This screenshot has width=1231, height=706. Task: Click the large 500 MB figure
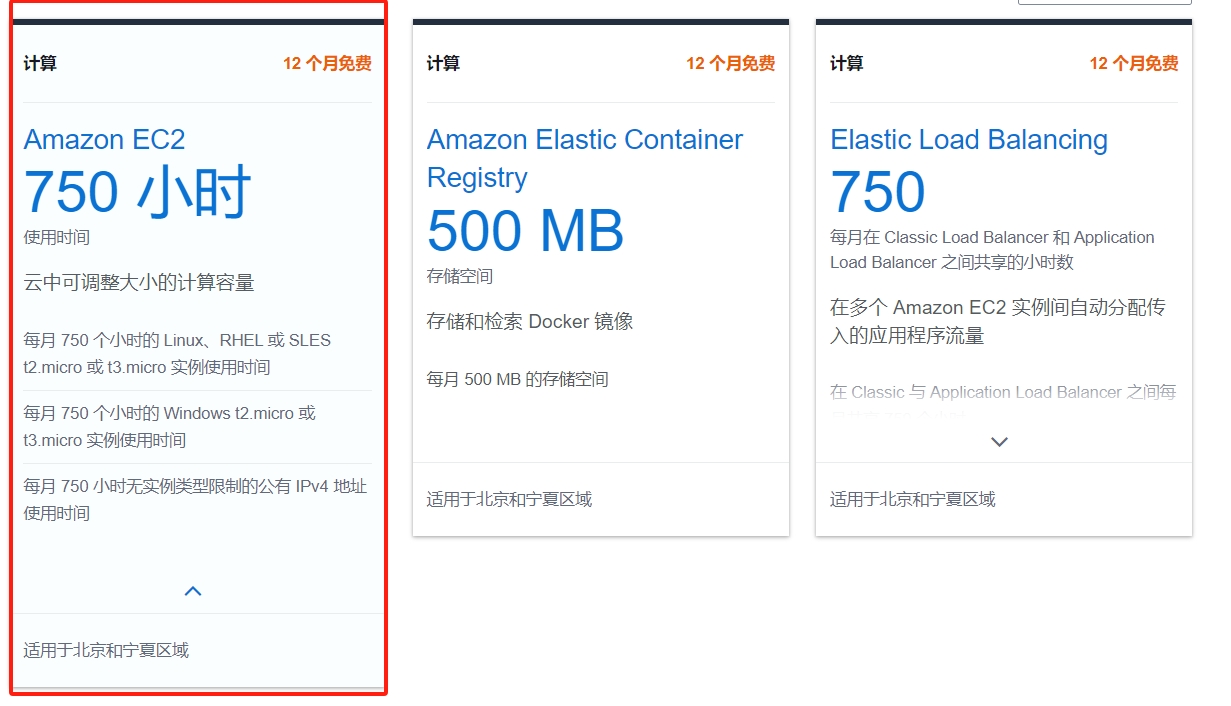click(525, 231)
